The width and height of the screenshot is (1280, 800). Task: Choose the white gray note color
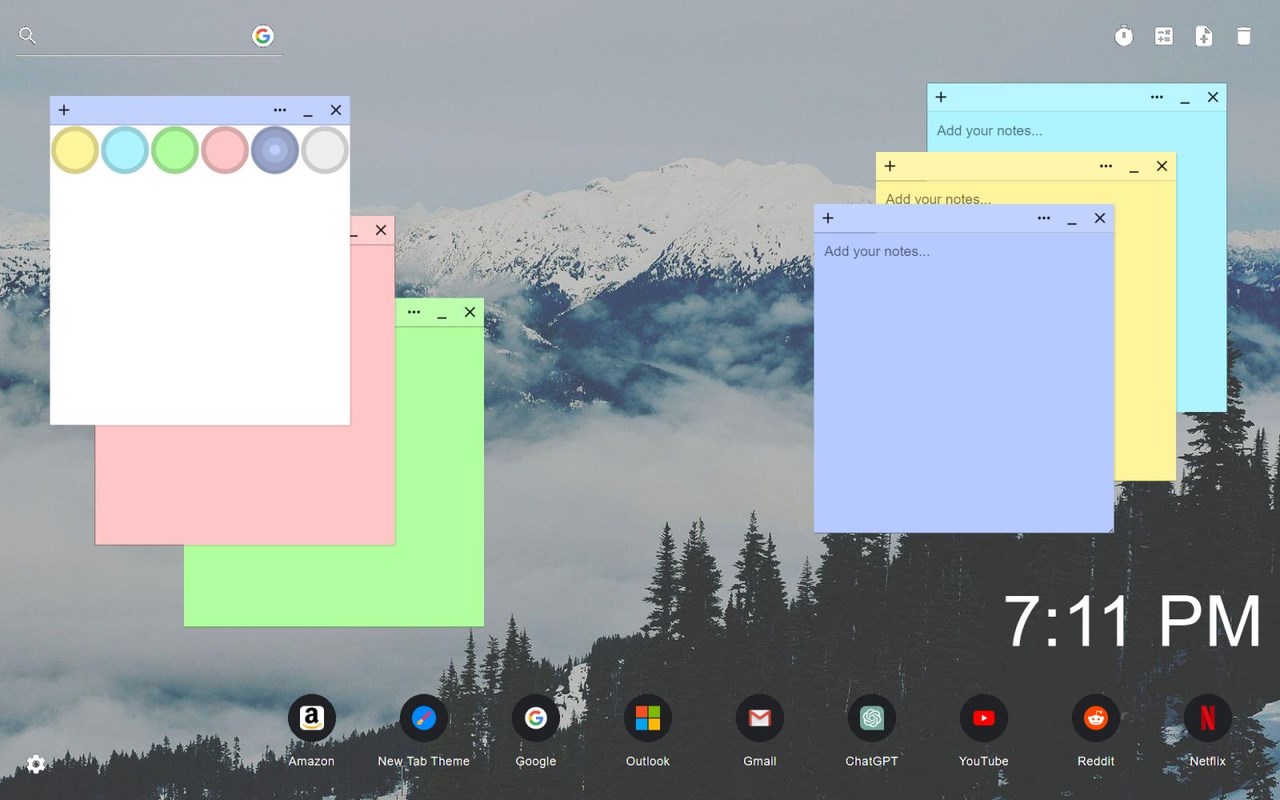pos(325,150)
